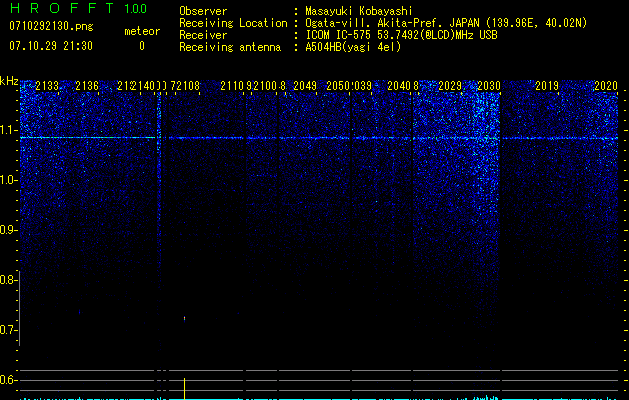This screenshot has width=629, height=400.
Task: Click the kHz axis unit label
Action: 9,81
